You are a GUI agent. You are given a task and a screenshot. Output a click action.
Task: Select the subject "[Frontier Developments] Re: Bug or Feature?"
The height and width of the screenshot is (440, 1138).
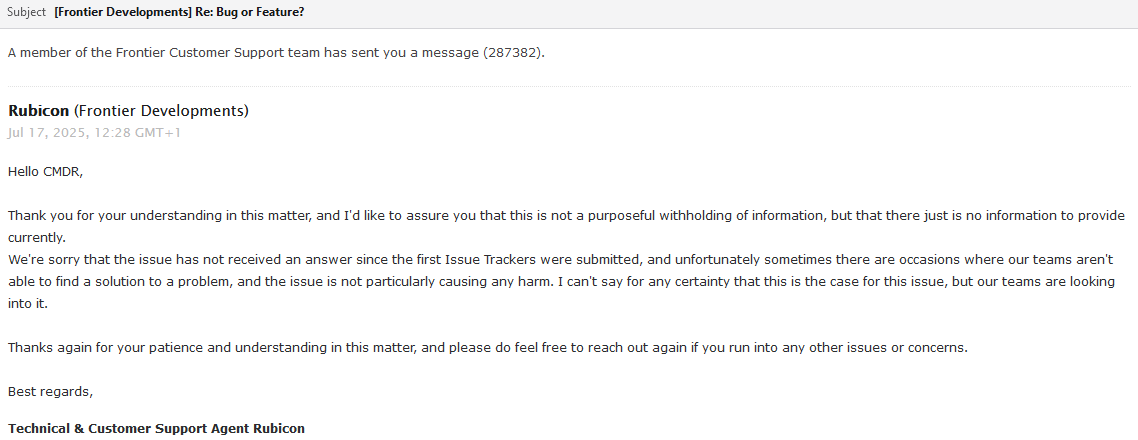coord(179,12)
